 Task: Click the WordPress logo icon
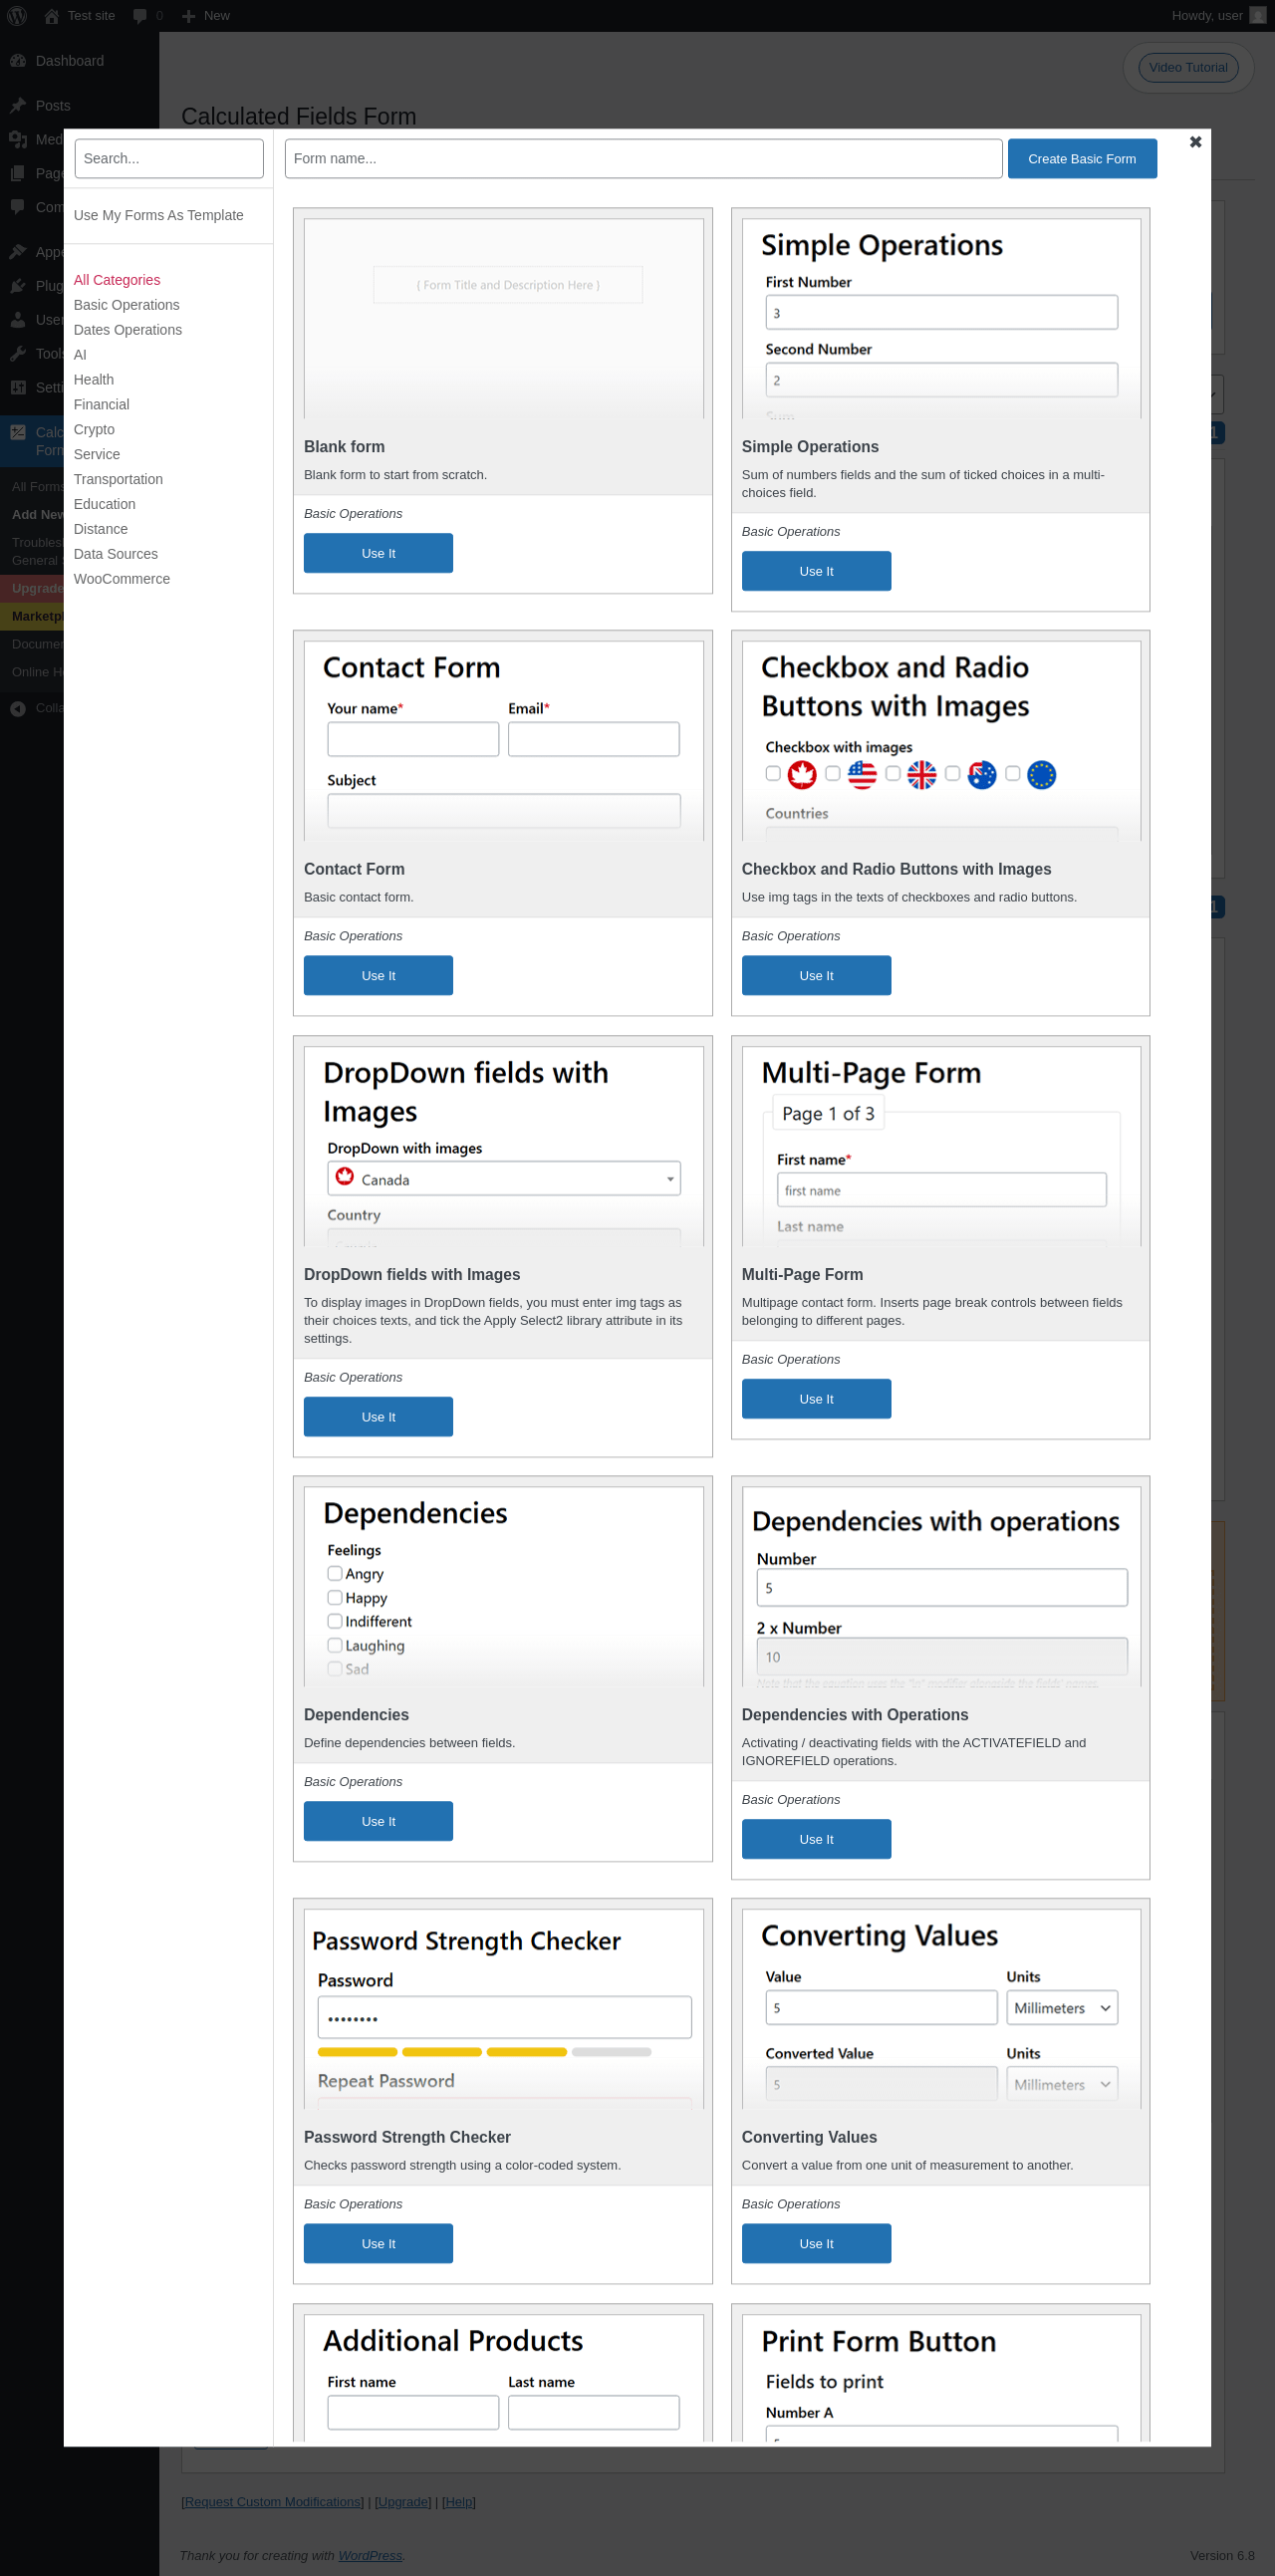pos(17,16)
